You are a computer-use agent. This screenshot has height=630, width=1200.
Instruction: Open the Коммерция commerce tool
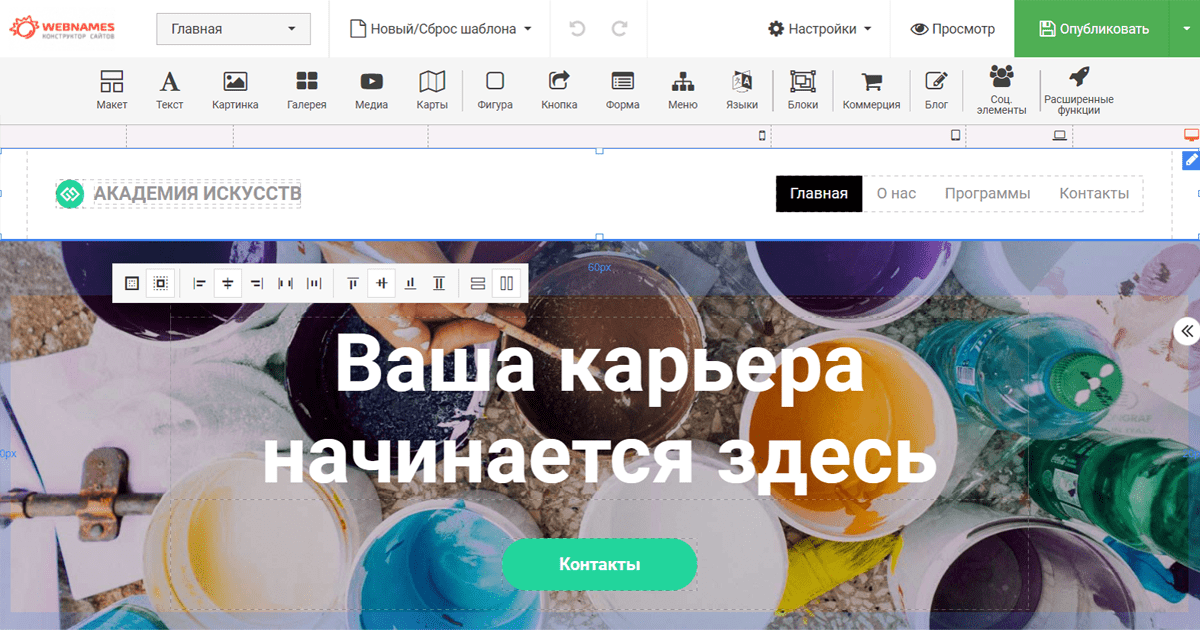pyautogui.click(x=872, y=90)
